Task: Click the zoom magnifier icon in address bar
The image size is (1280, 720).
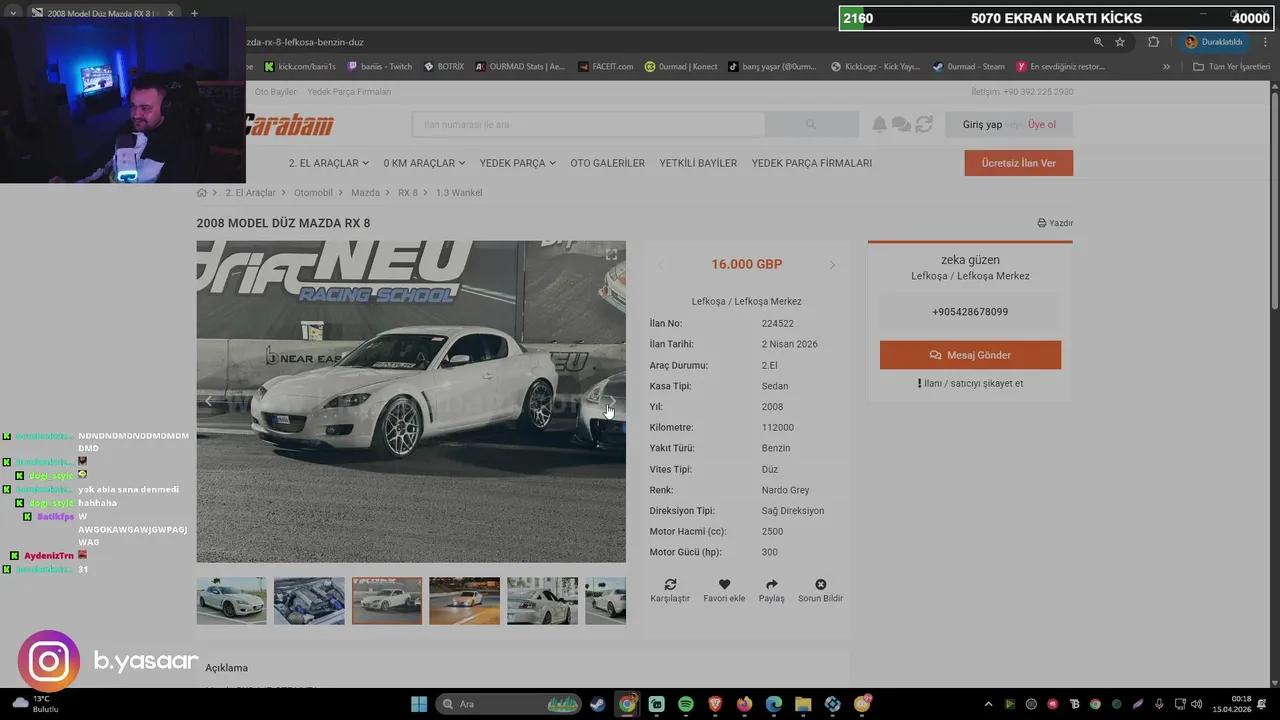Action: click(1098, 42)
